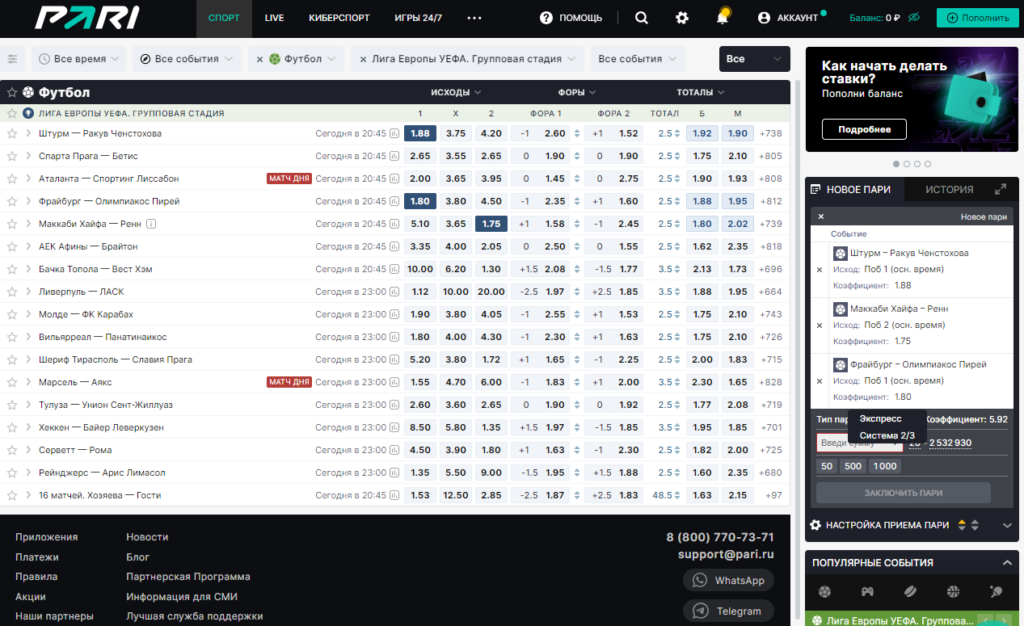Open statistics icon for Ливерпуль — ЛАСК row
Screen dimensions: 1024x626
tap(394, 292)
